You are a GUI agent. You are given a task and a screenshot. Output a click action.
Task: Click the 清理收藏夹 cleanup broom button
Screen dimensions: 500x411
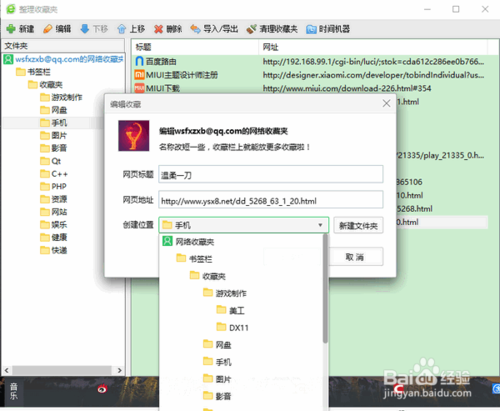click(x=272, y=29)
